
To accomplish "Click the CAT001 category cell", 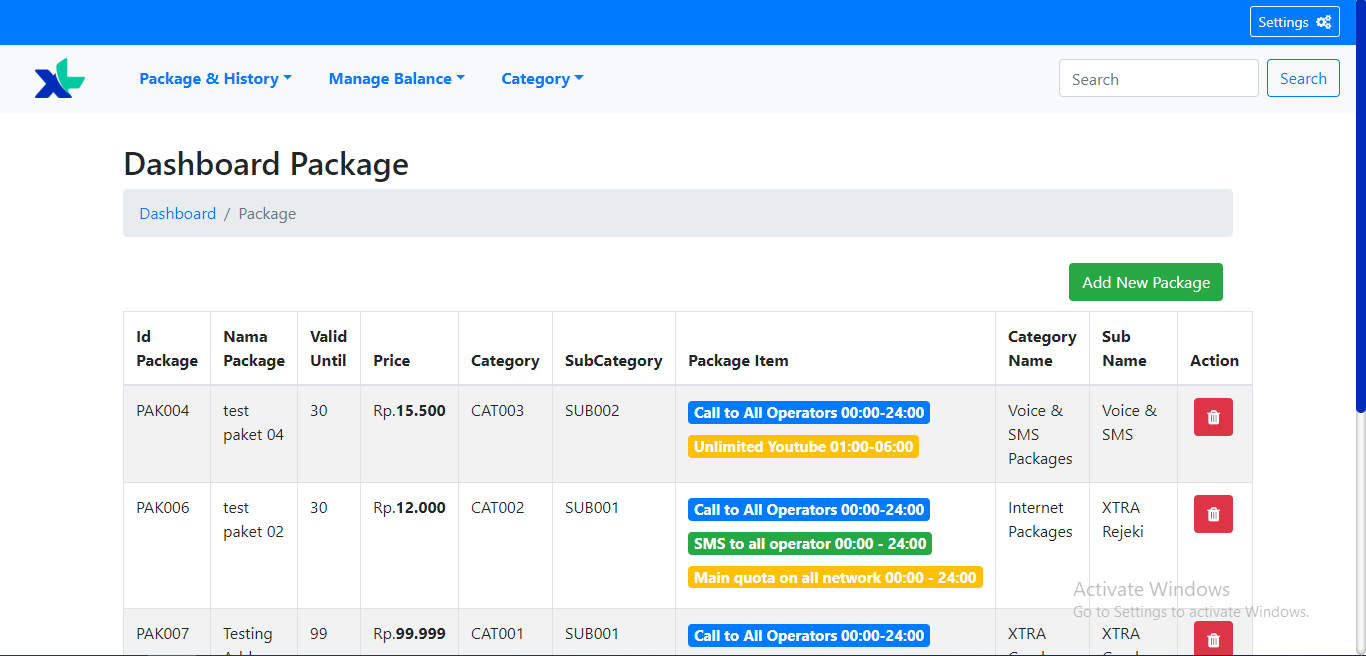I will pos(505,633).
